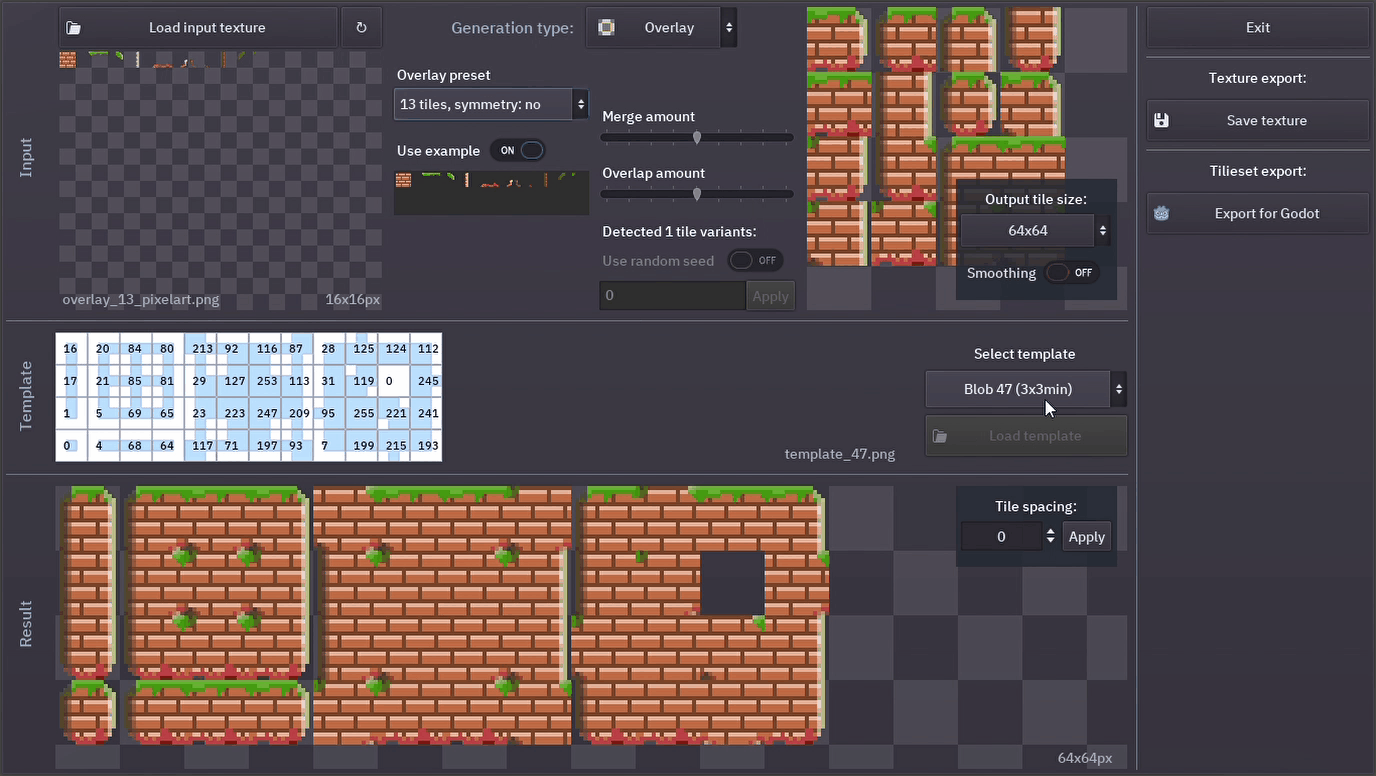1376x776 pixels.
Task: Click template cell 245
Action: (x=428, y=381)
